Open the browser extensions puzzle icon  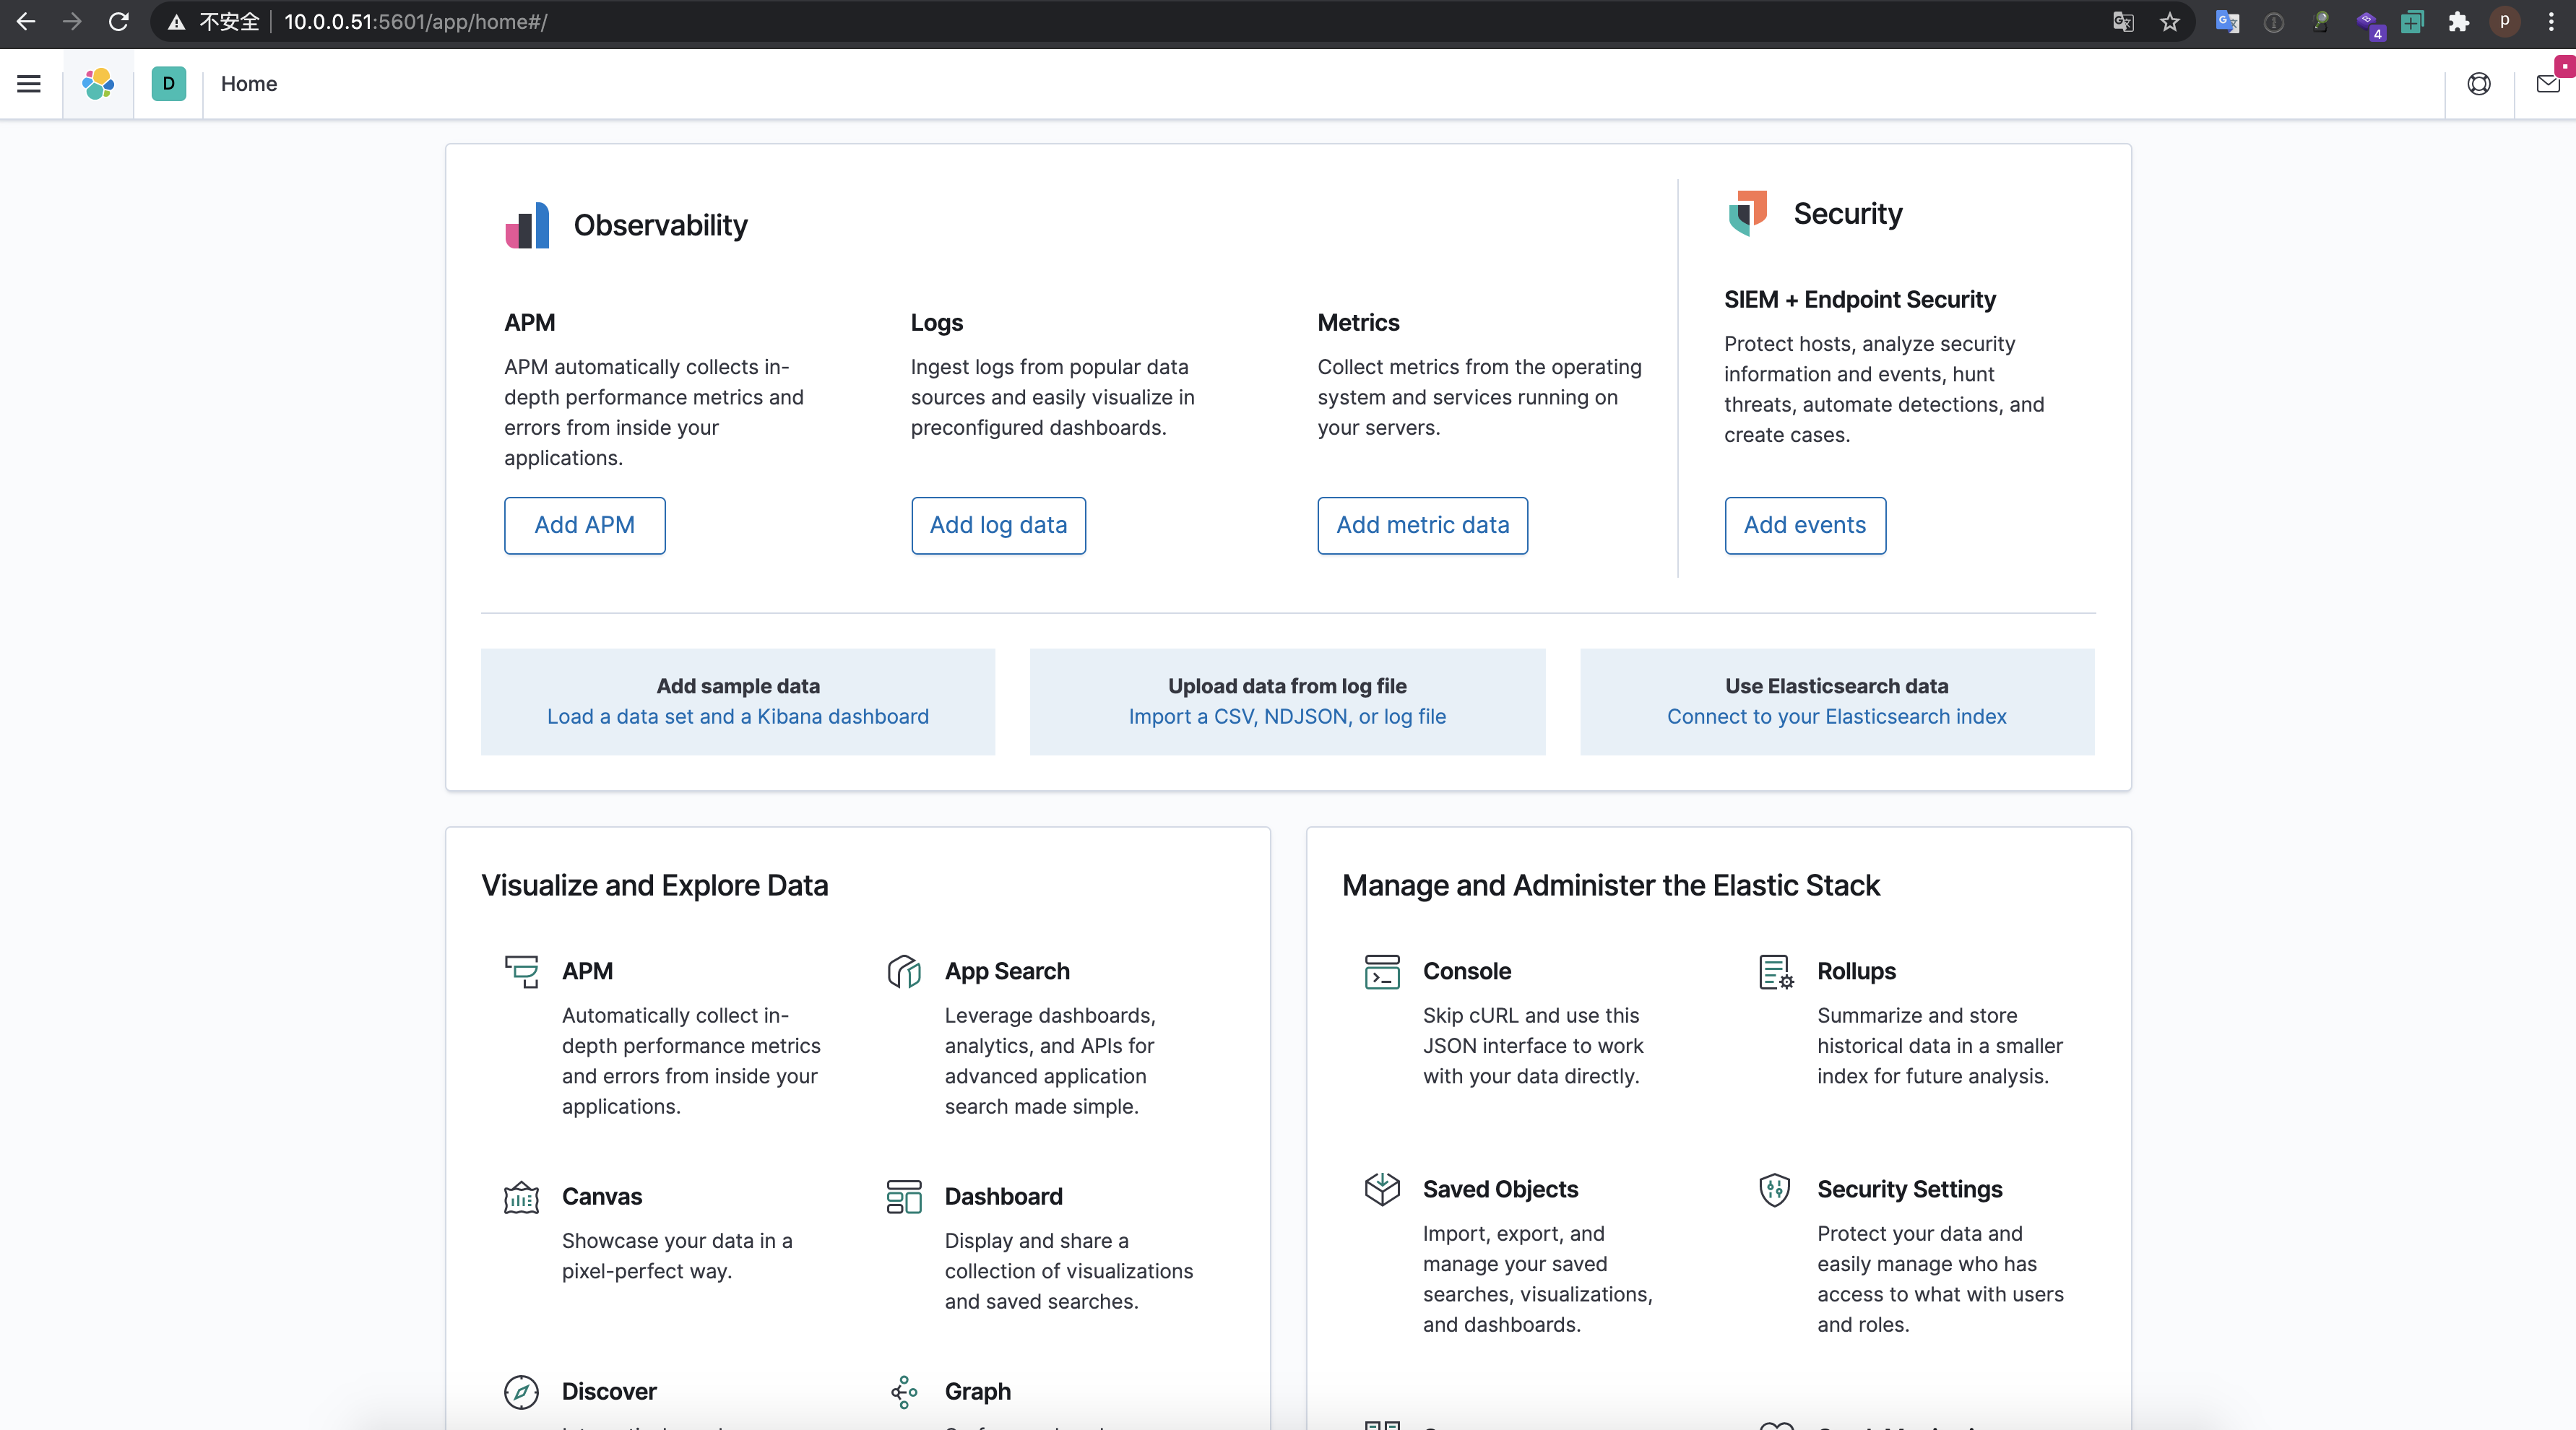(2459, 22)
